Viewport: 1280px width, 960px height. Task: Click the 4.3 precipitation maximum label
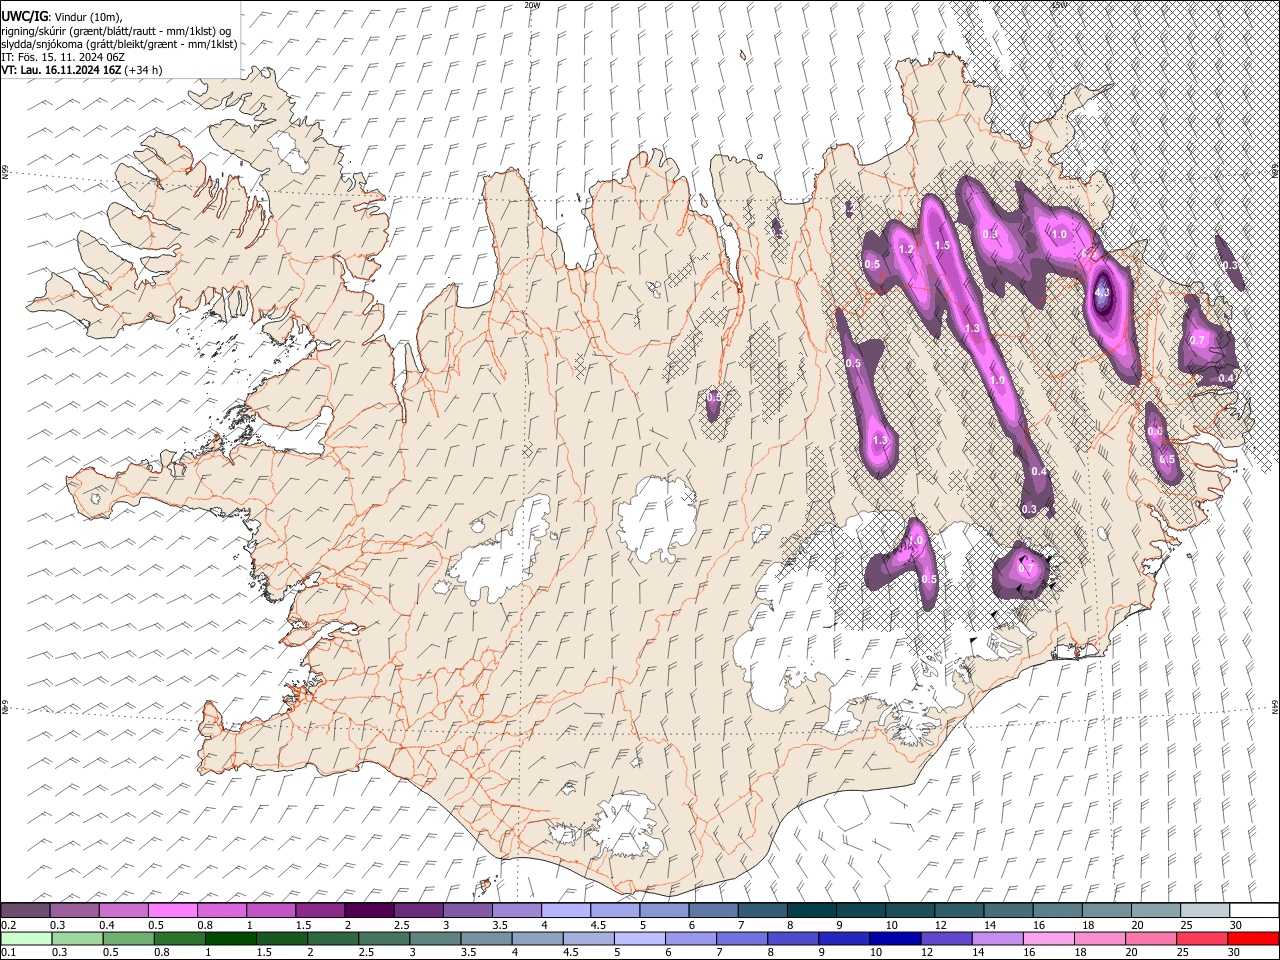click(x=1102, y=293)
